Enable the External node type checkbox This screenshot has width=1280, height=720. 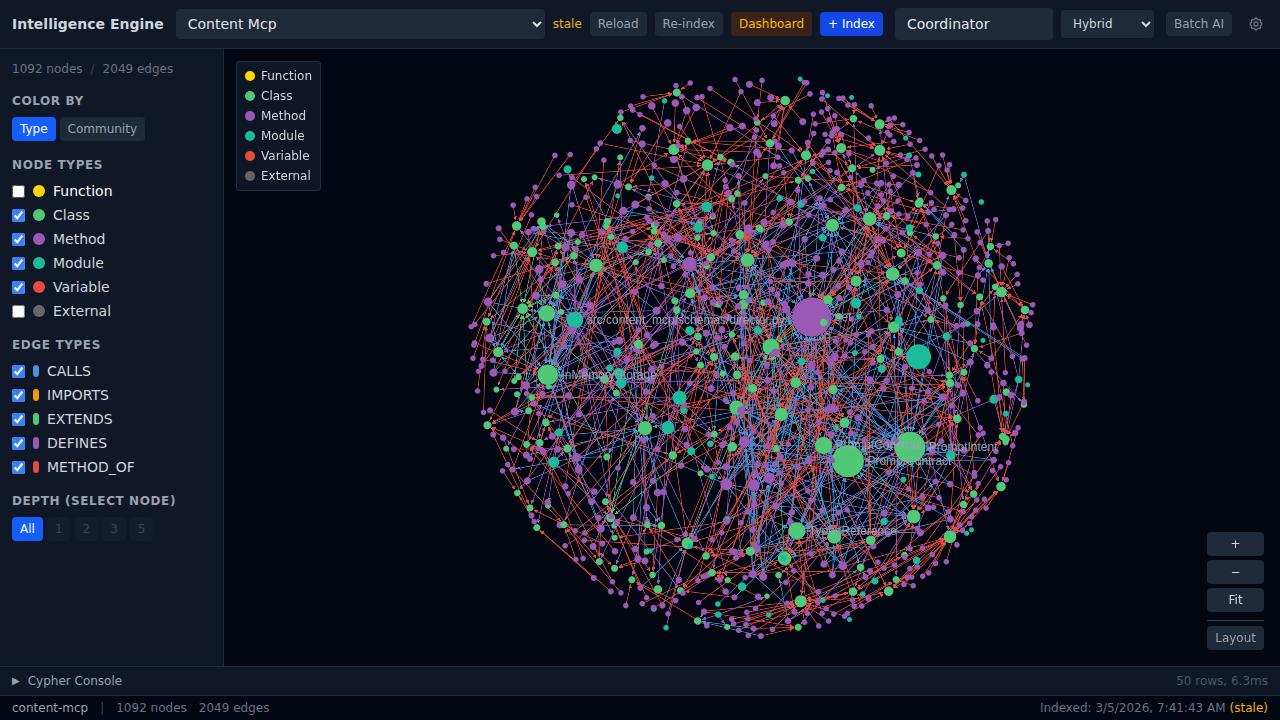tap(17, 311)
